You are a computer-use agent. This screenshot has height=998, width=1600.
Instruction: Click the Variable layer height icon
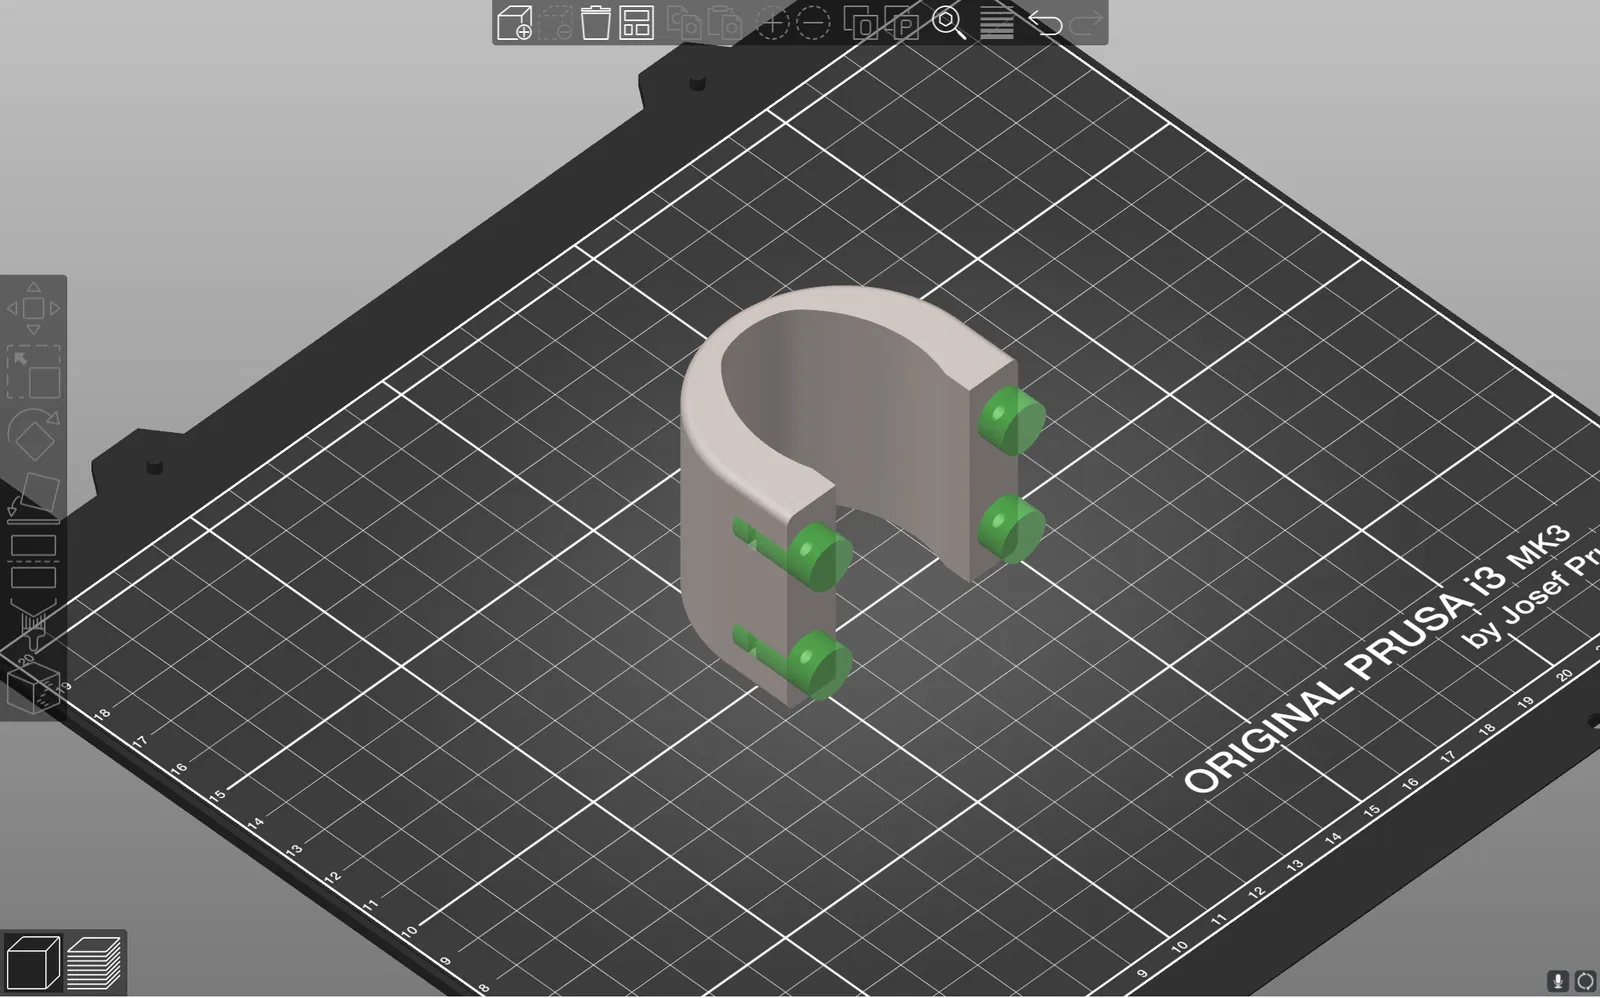pos(996,23)
